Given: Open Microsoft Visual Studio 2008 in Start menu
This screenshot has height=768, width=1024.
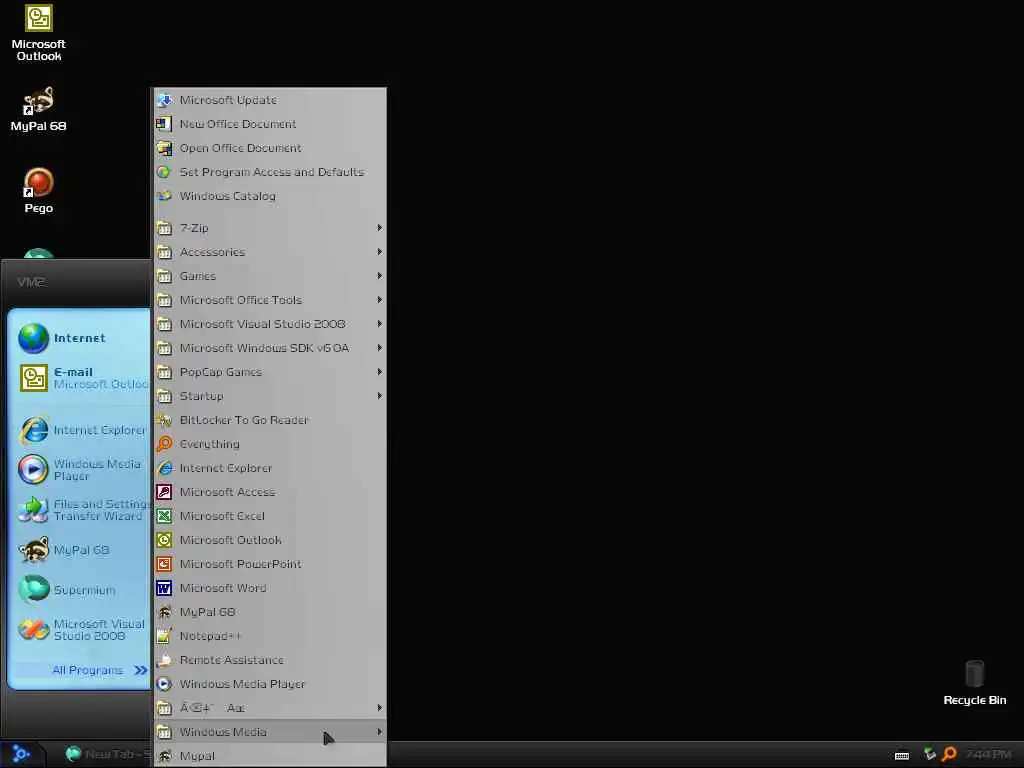Looking at the screenshot, I should tap(82, 630).
